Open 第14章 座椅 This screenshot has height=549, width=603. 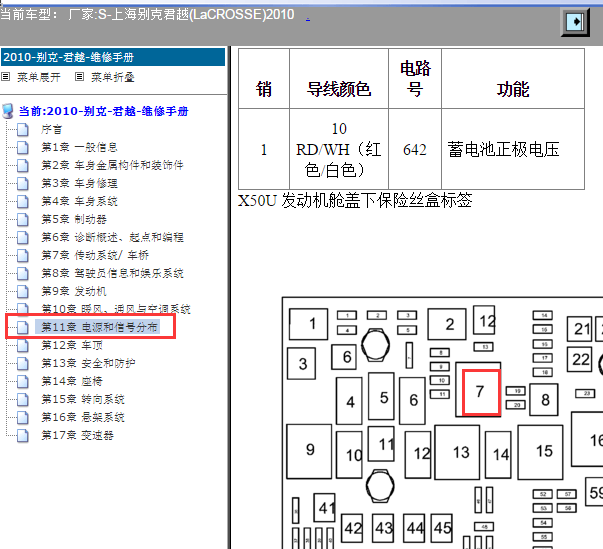(72, 381)
